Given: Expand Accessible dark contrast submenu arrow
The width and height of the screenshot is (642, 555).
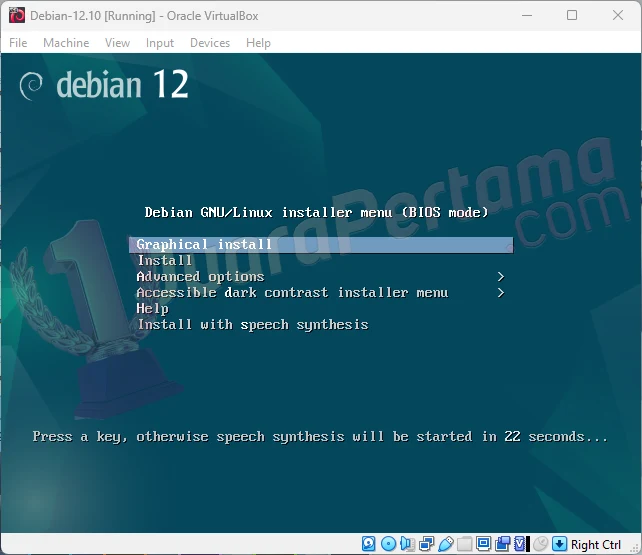Looking at the screenshot, I should pyautogui.click(x=500, y=293).
